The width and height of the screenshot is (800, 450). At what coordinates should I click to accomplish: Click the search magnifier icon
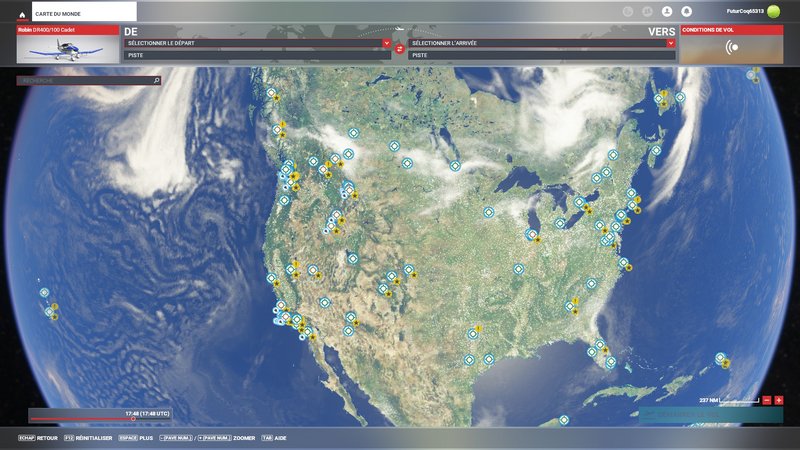(157, 81)
